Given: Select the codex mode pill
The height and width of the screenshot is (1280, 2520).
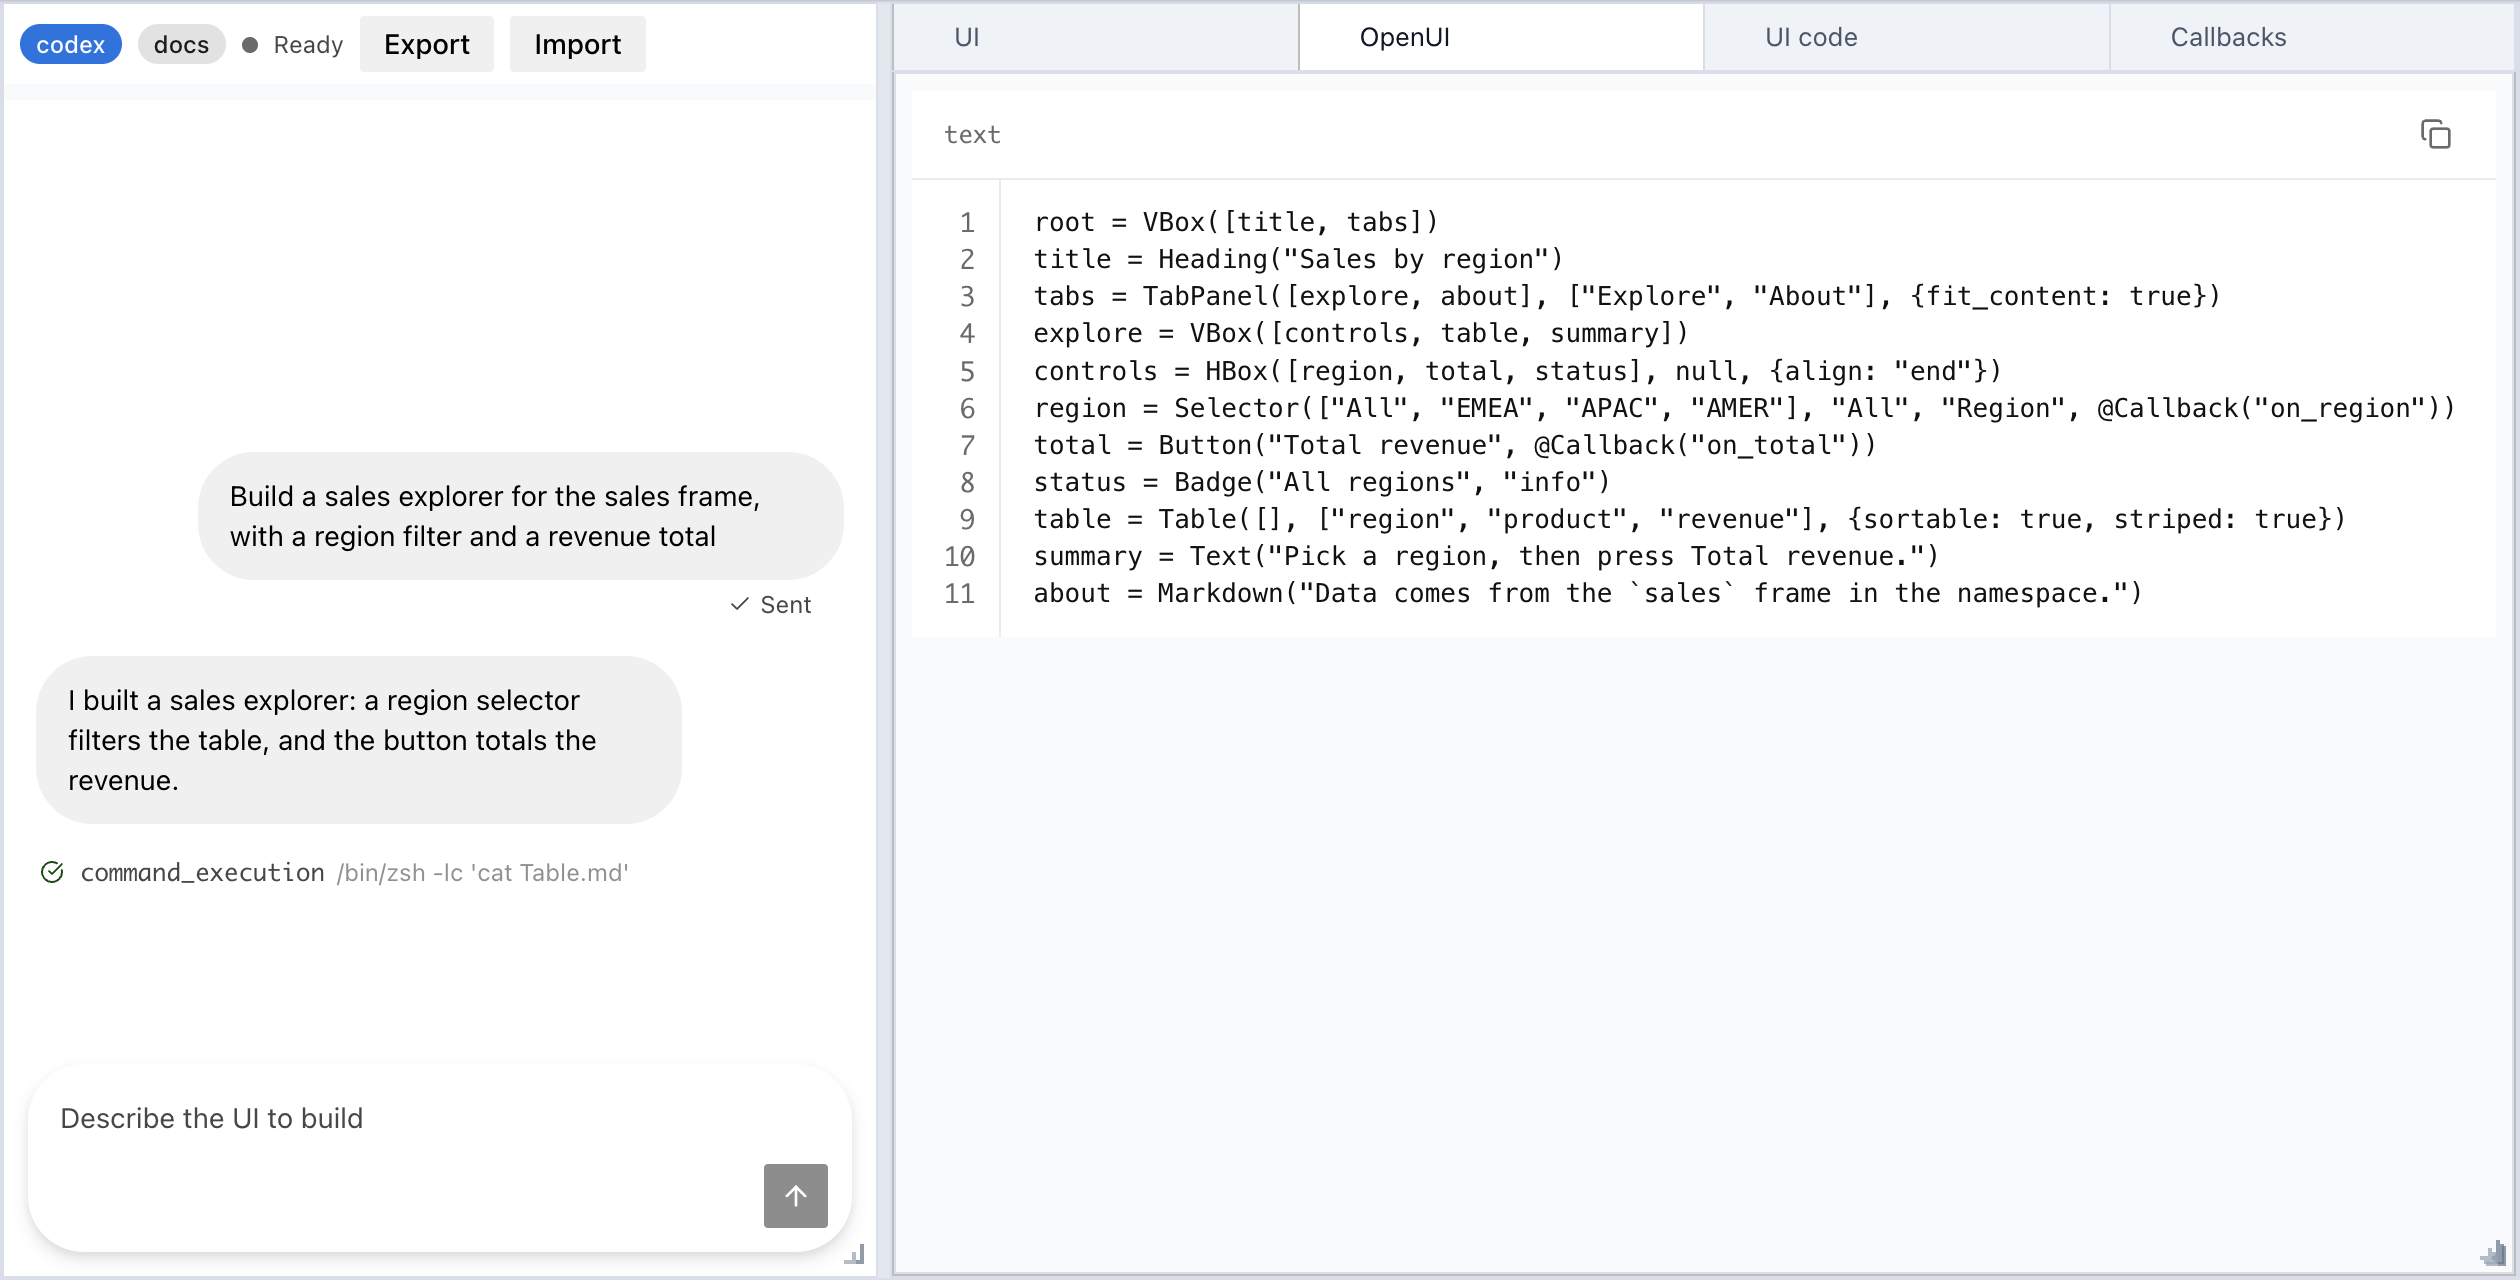Looking at the screenshot, I should (71, 45).
